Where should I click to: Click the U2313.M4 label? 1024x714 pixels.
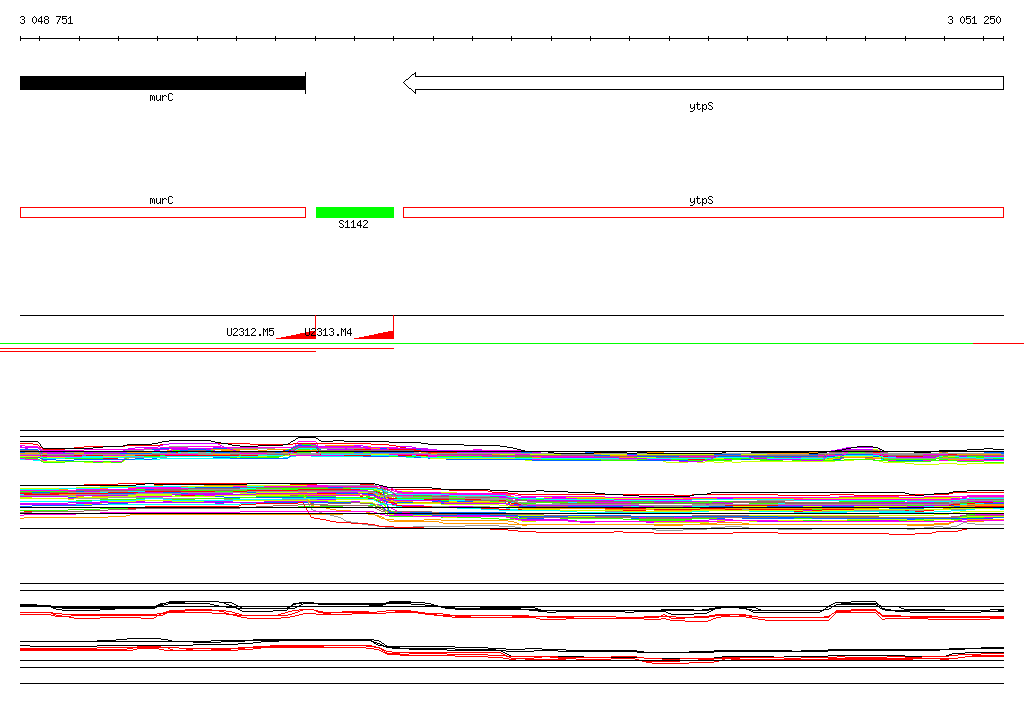click(x=328, y=333)
